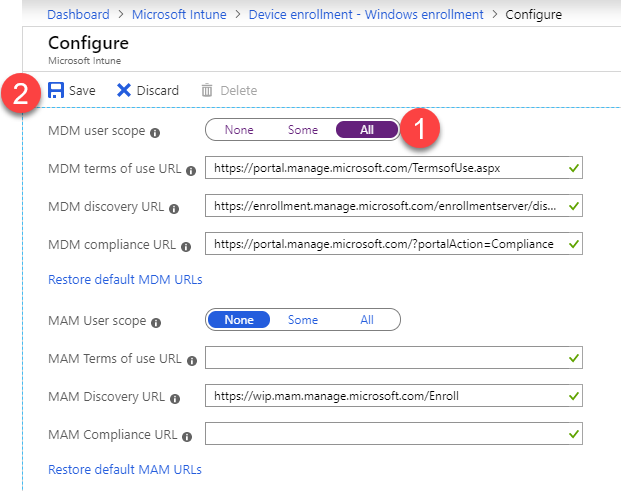Screen dimensions: 621x491
Task: Click Restore default MDM URLs link
Action: coord(125,280)
